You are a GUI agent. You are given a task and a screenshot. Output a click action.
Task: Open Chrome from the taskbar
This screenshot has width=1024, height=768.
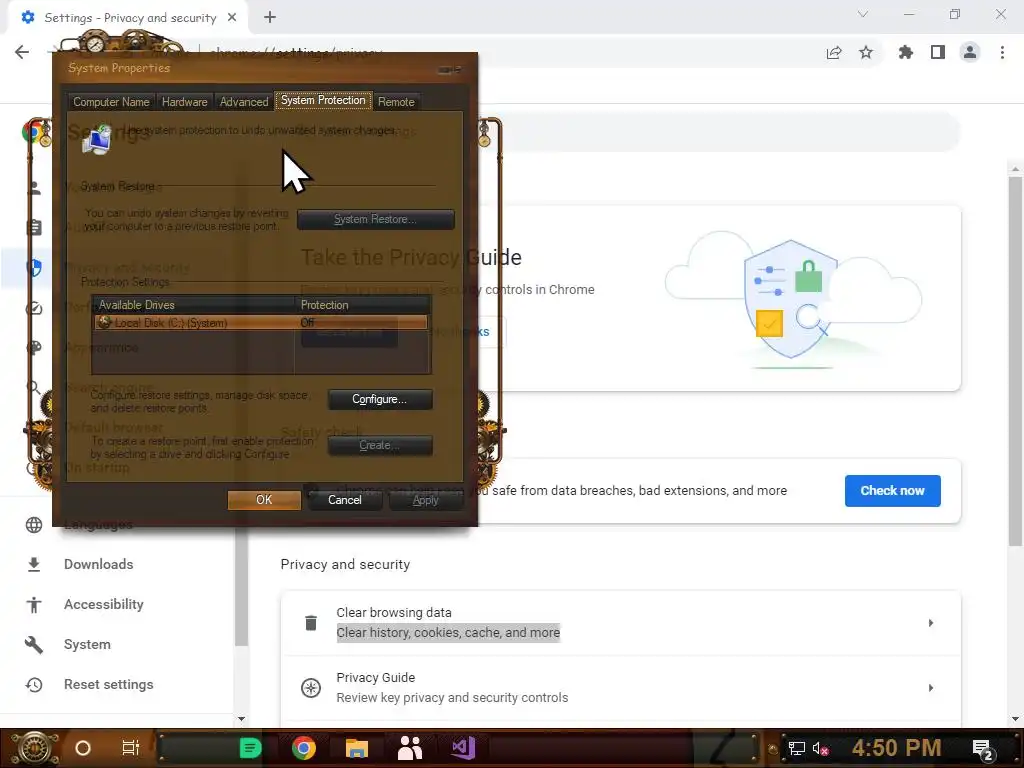coord(304,748)
